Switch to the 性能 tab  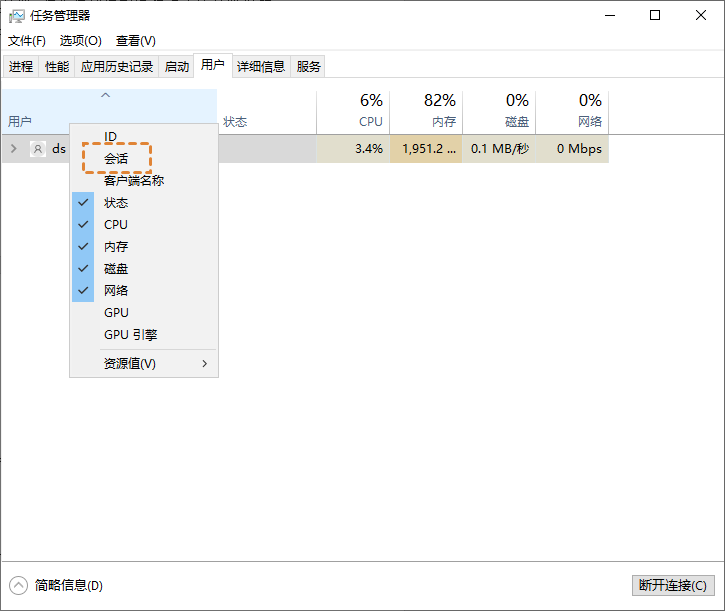[x=57, y=67]
